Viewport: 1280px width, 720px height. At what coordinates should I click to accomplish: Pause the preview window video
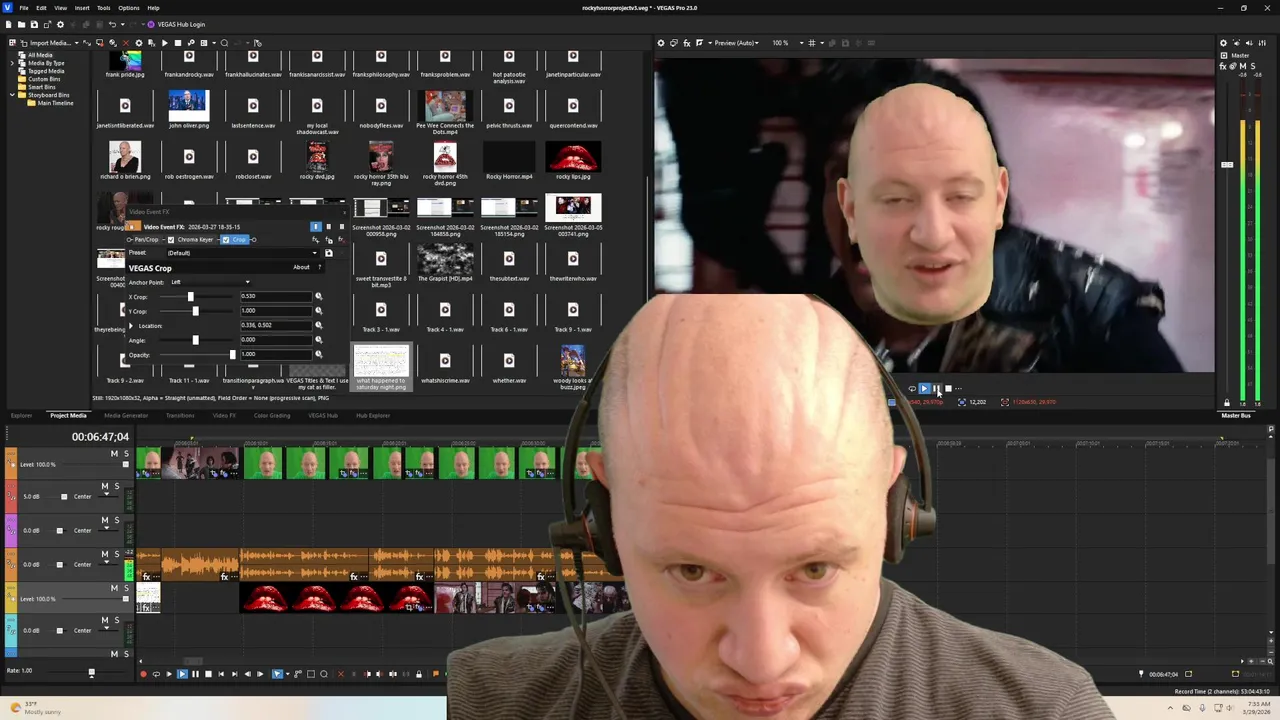pos(936,388)
